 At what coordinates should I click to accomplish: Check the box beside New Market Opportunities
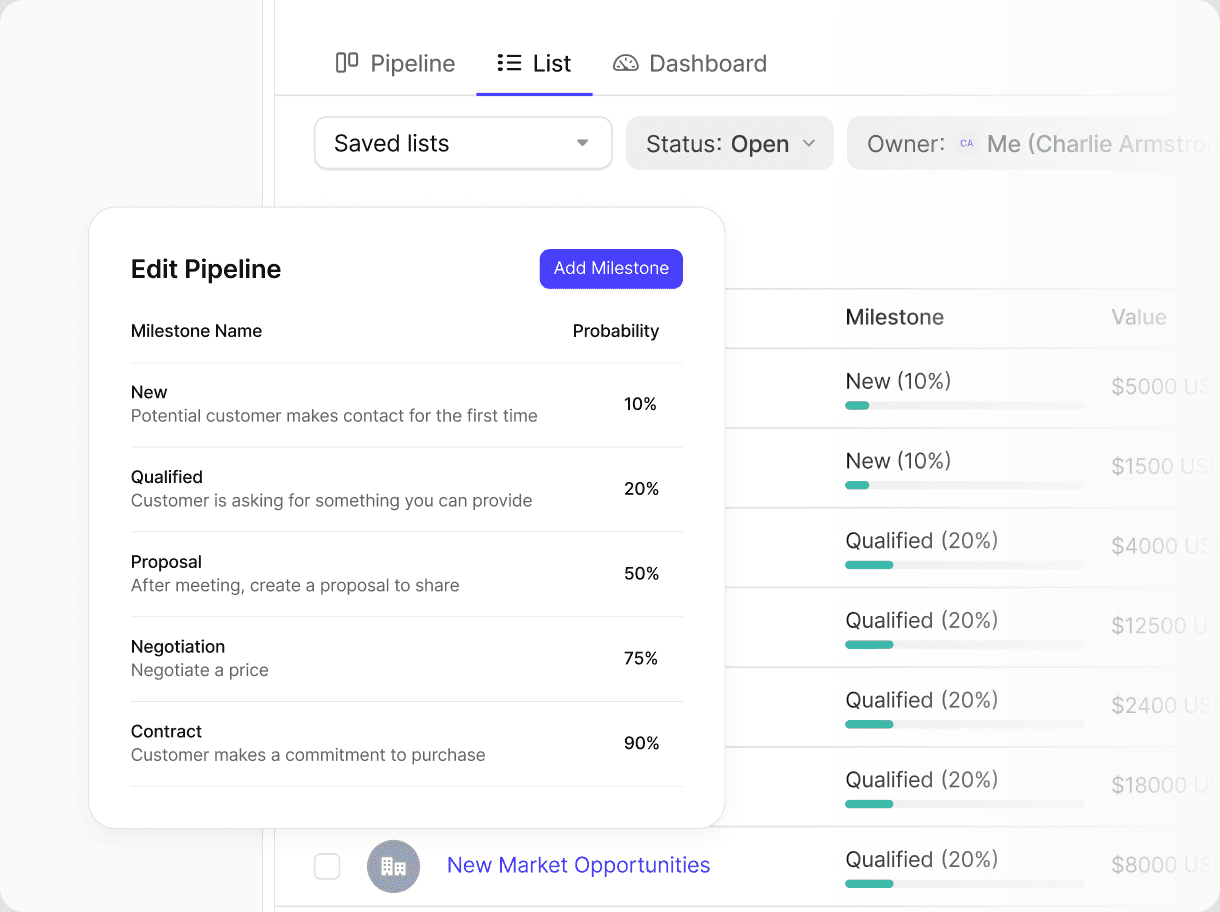327,866
